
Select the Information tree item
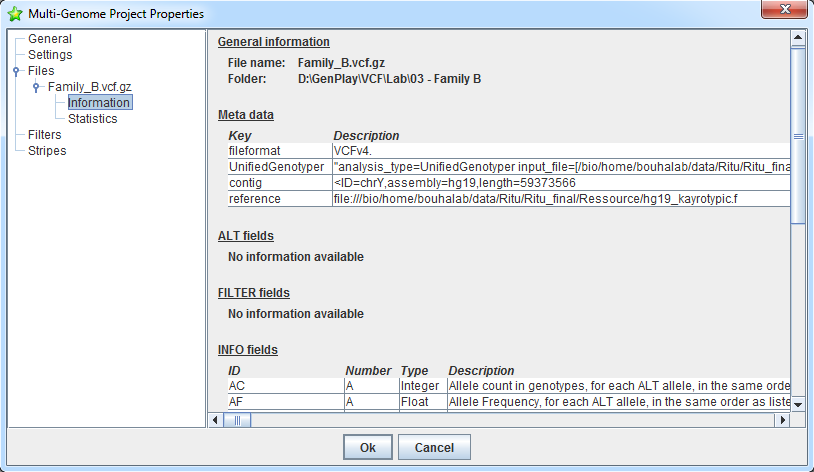pos(99,103)
